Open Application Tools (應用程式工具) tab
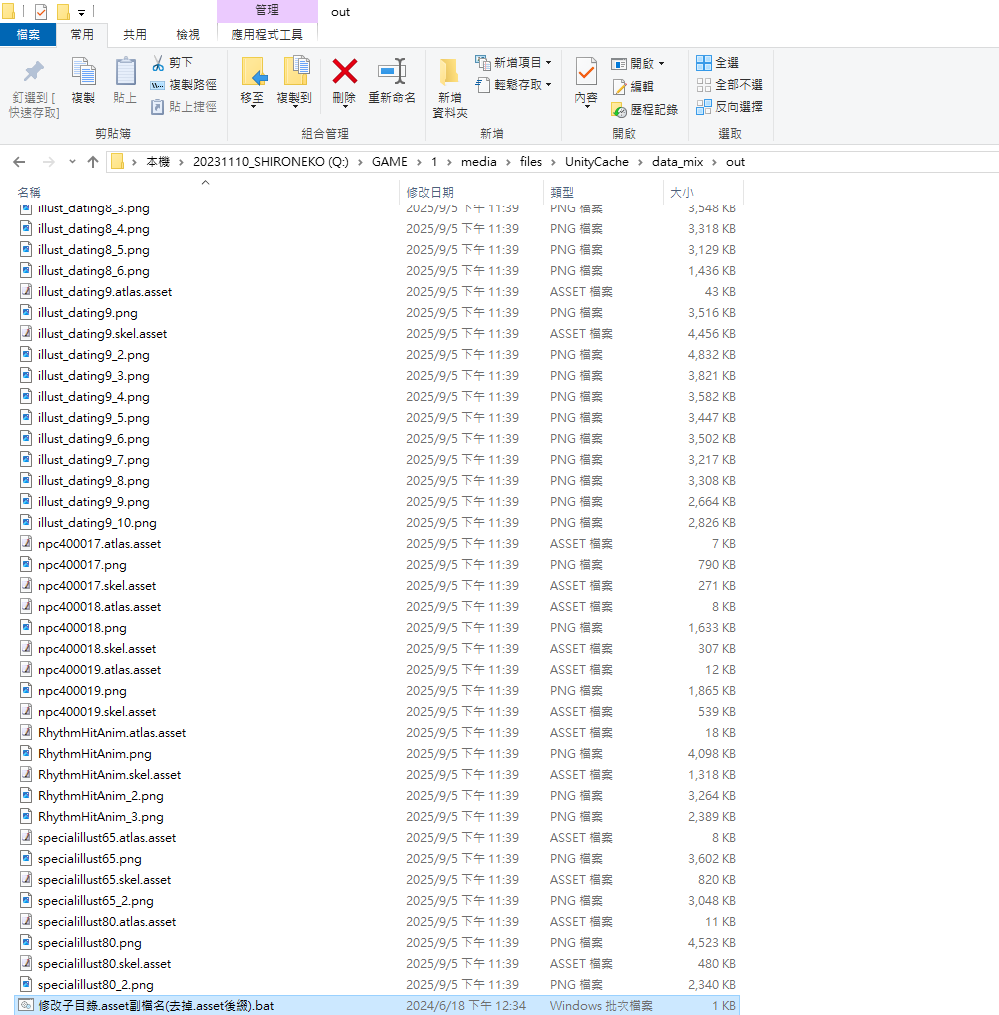 coord(267,35)
